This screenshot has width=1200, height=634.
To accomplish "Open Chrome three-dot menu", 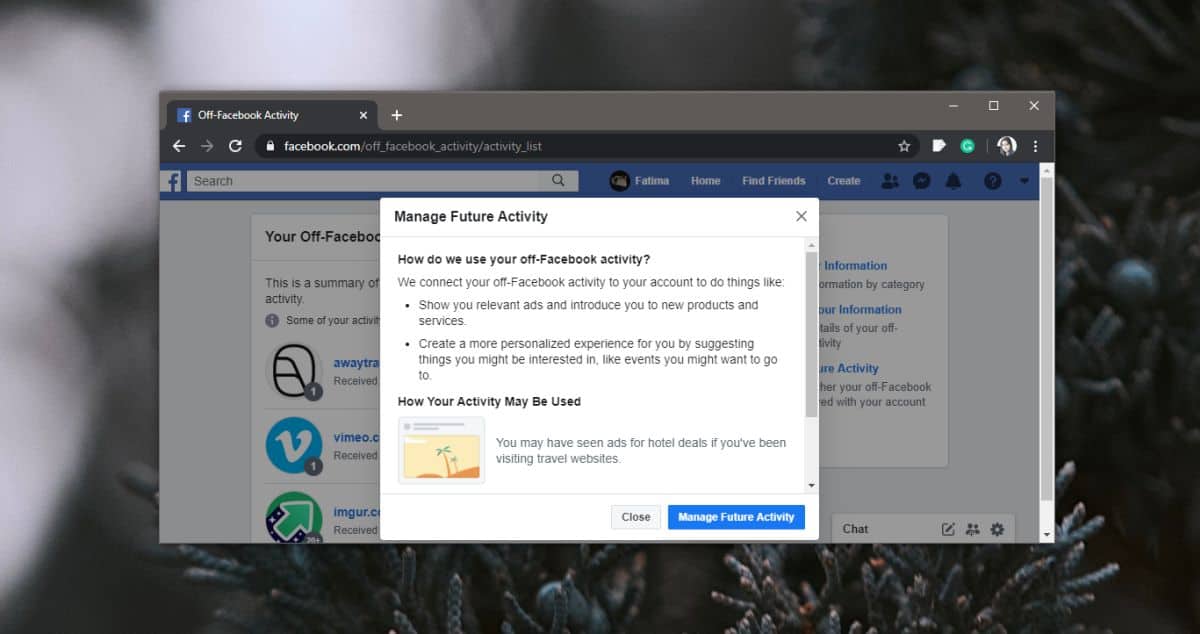I will tap(1035, 146).
